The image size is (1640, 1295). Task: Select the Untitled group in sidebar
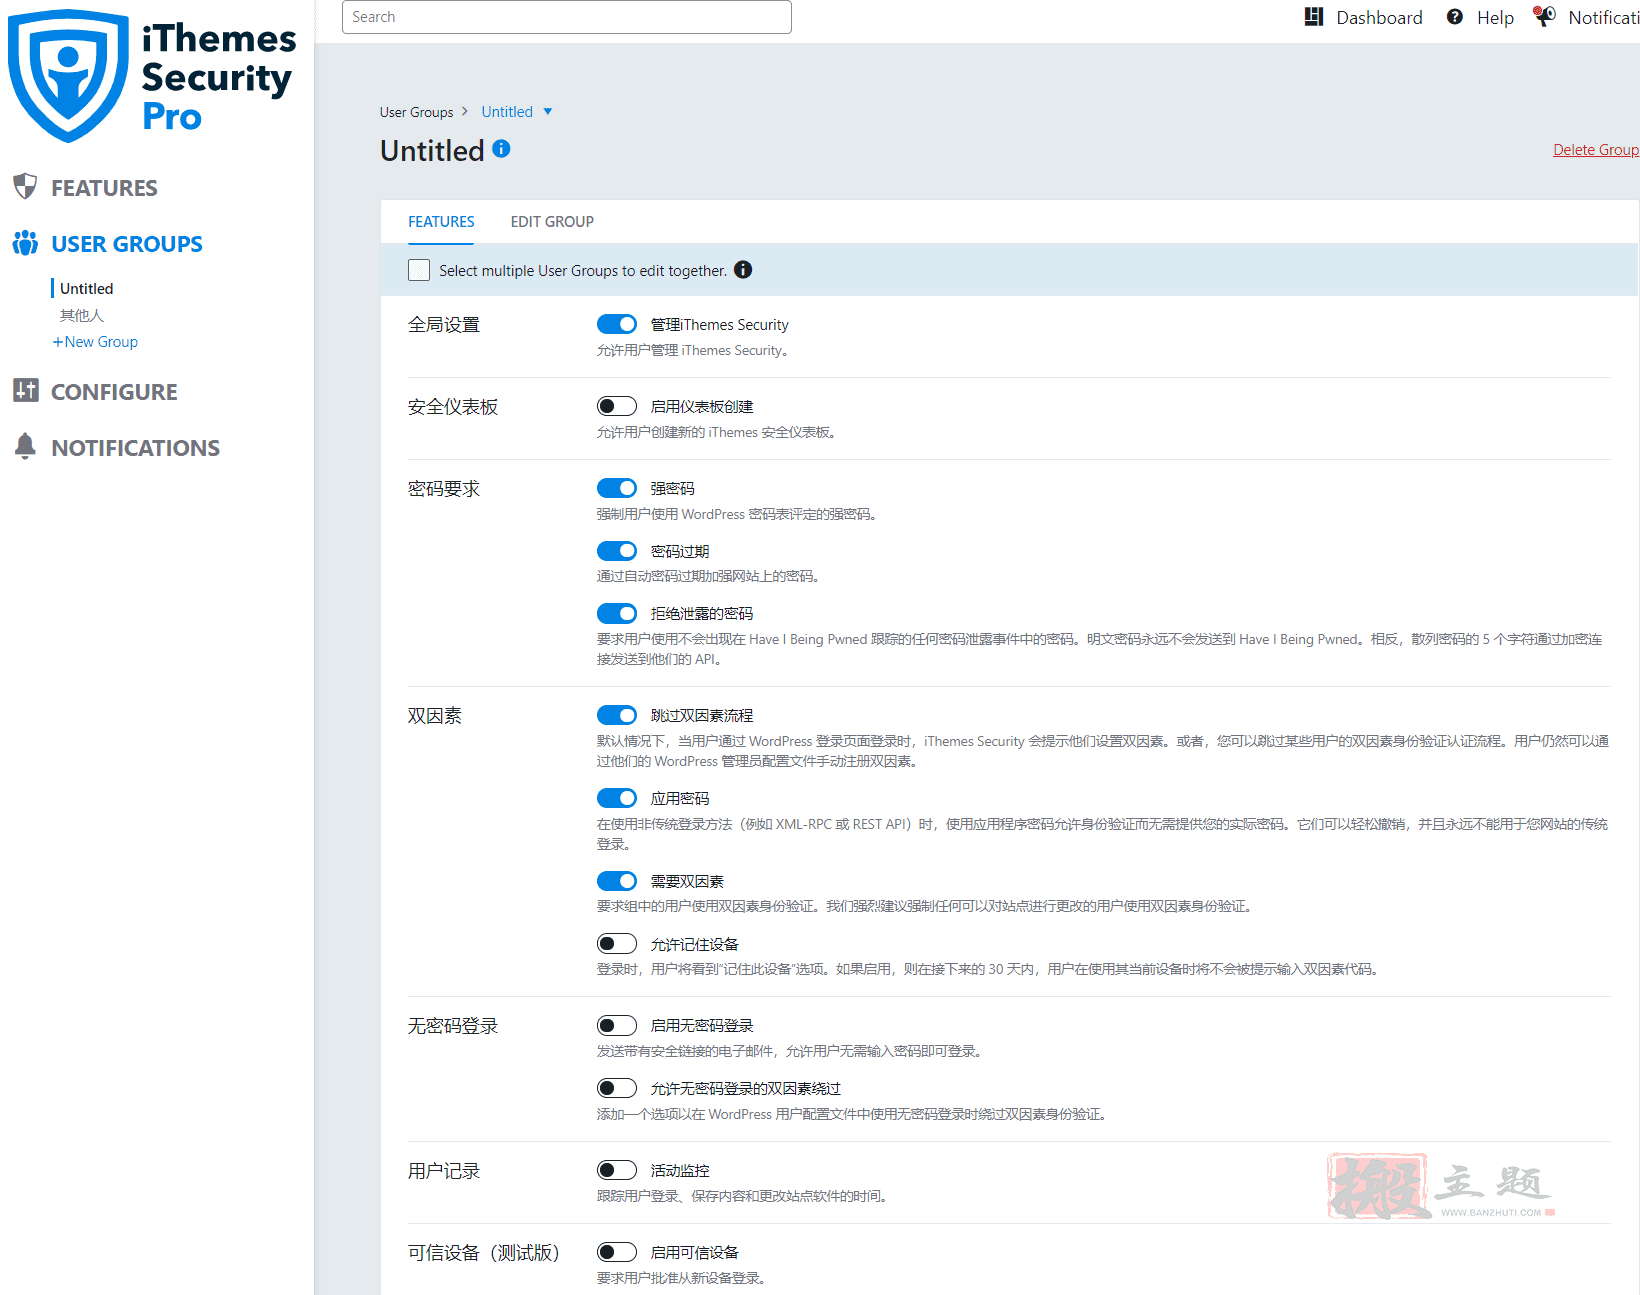coord(86,288)
